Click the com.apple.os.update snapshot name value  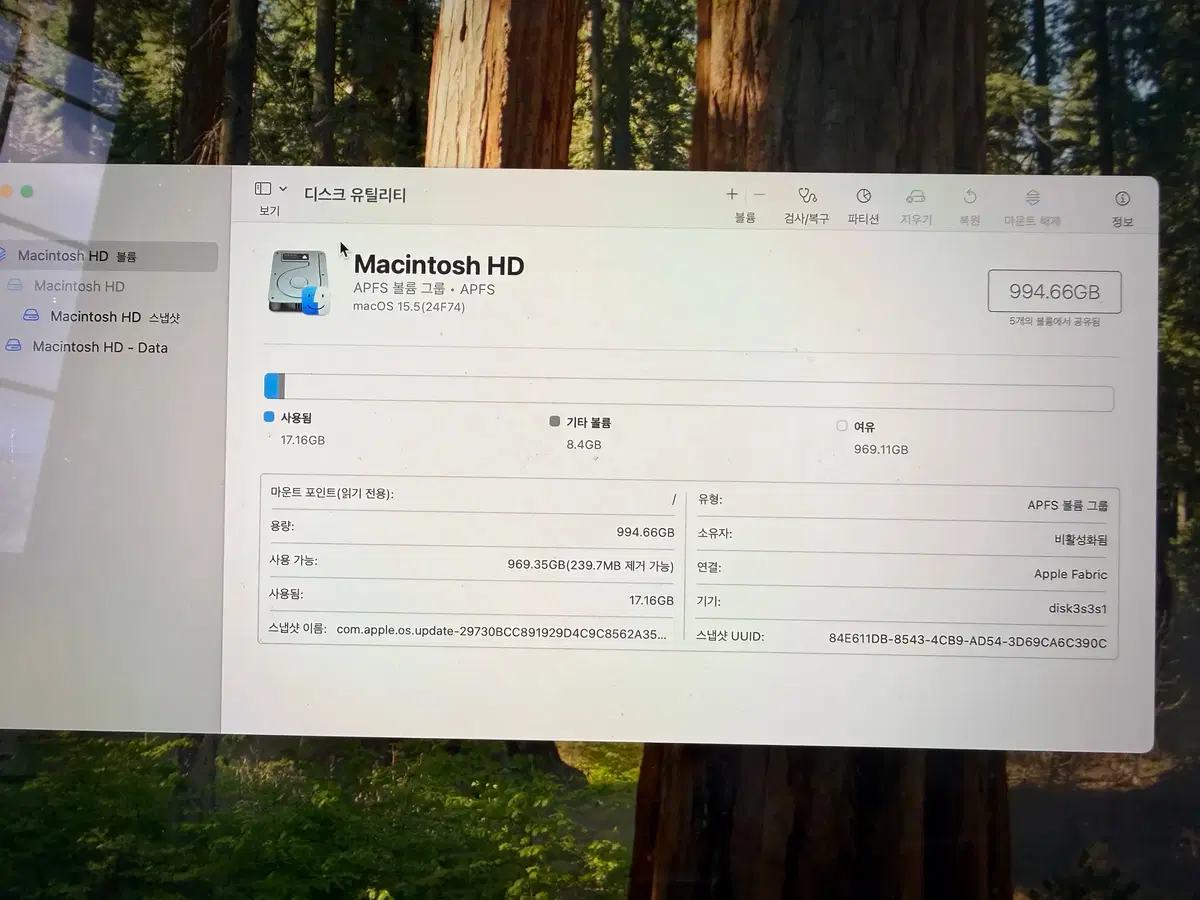tap(501, 632)
